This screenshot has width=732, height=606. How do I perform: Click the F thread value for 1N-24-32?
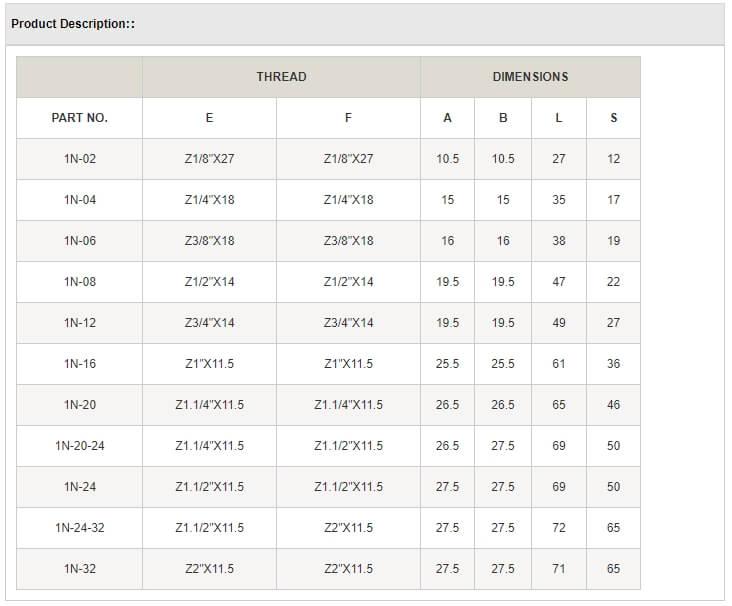pos(348,528)
